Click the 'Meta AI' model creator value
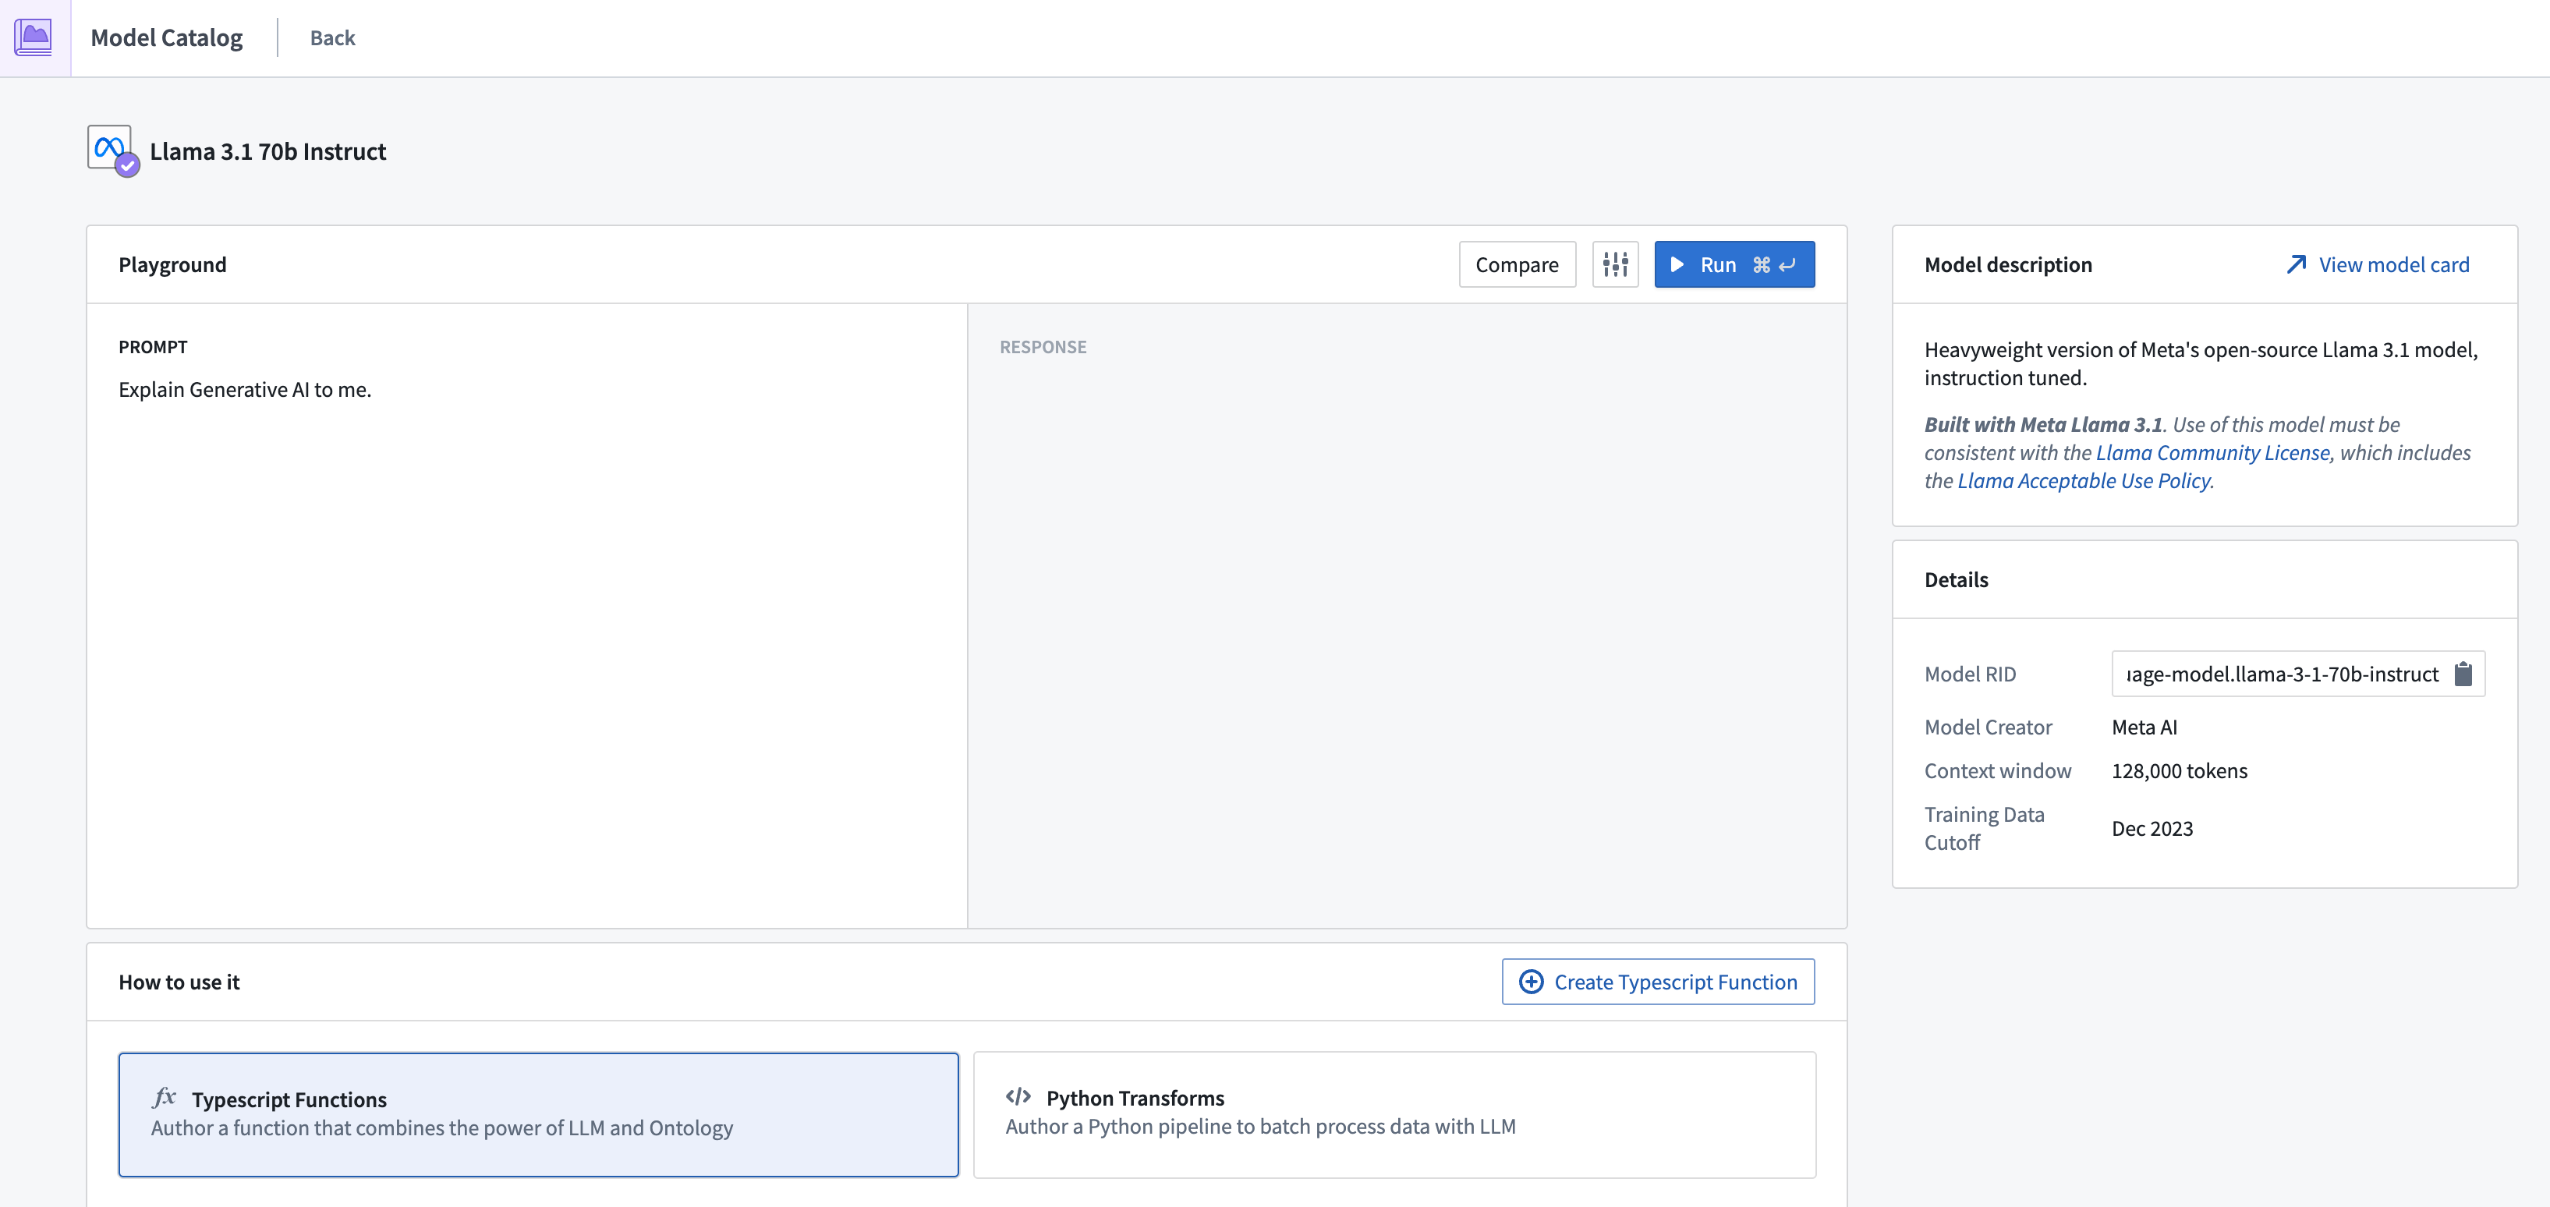Viewport: 2550px width, 1207px height. click(2144, 727)
